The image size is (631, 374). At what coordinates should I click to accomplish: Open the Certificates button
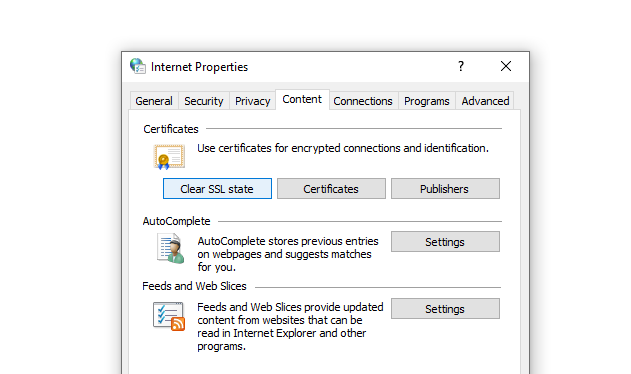pos(331,189)
